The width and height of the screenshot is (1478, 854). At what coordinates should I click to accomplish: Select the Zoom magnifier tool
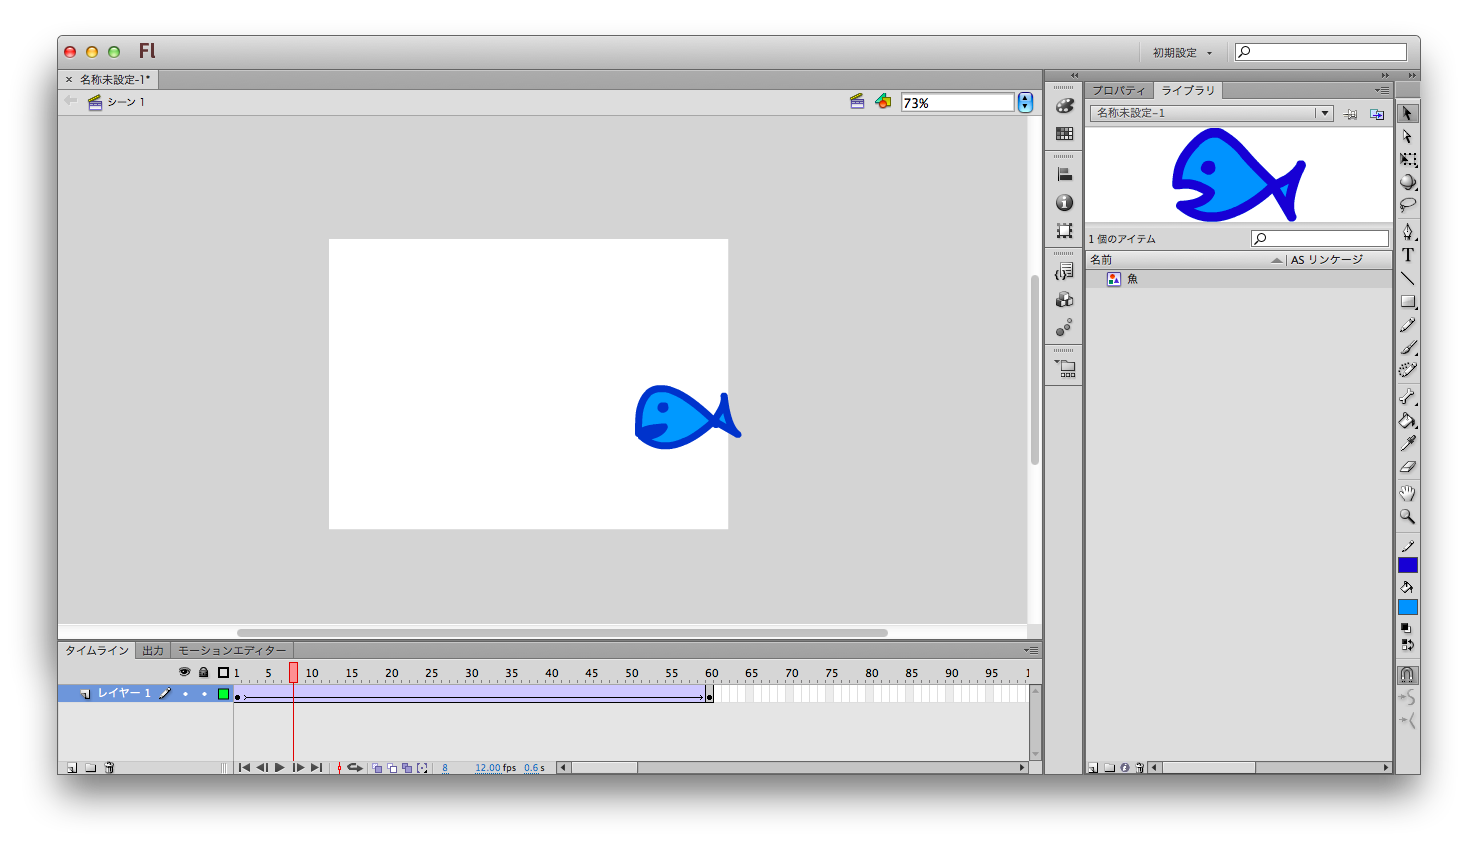tap(1407, 517)
